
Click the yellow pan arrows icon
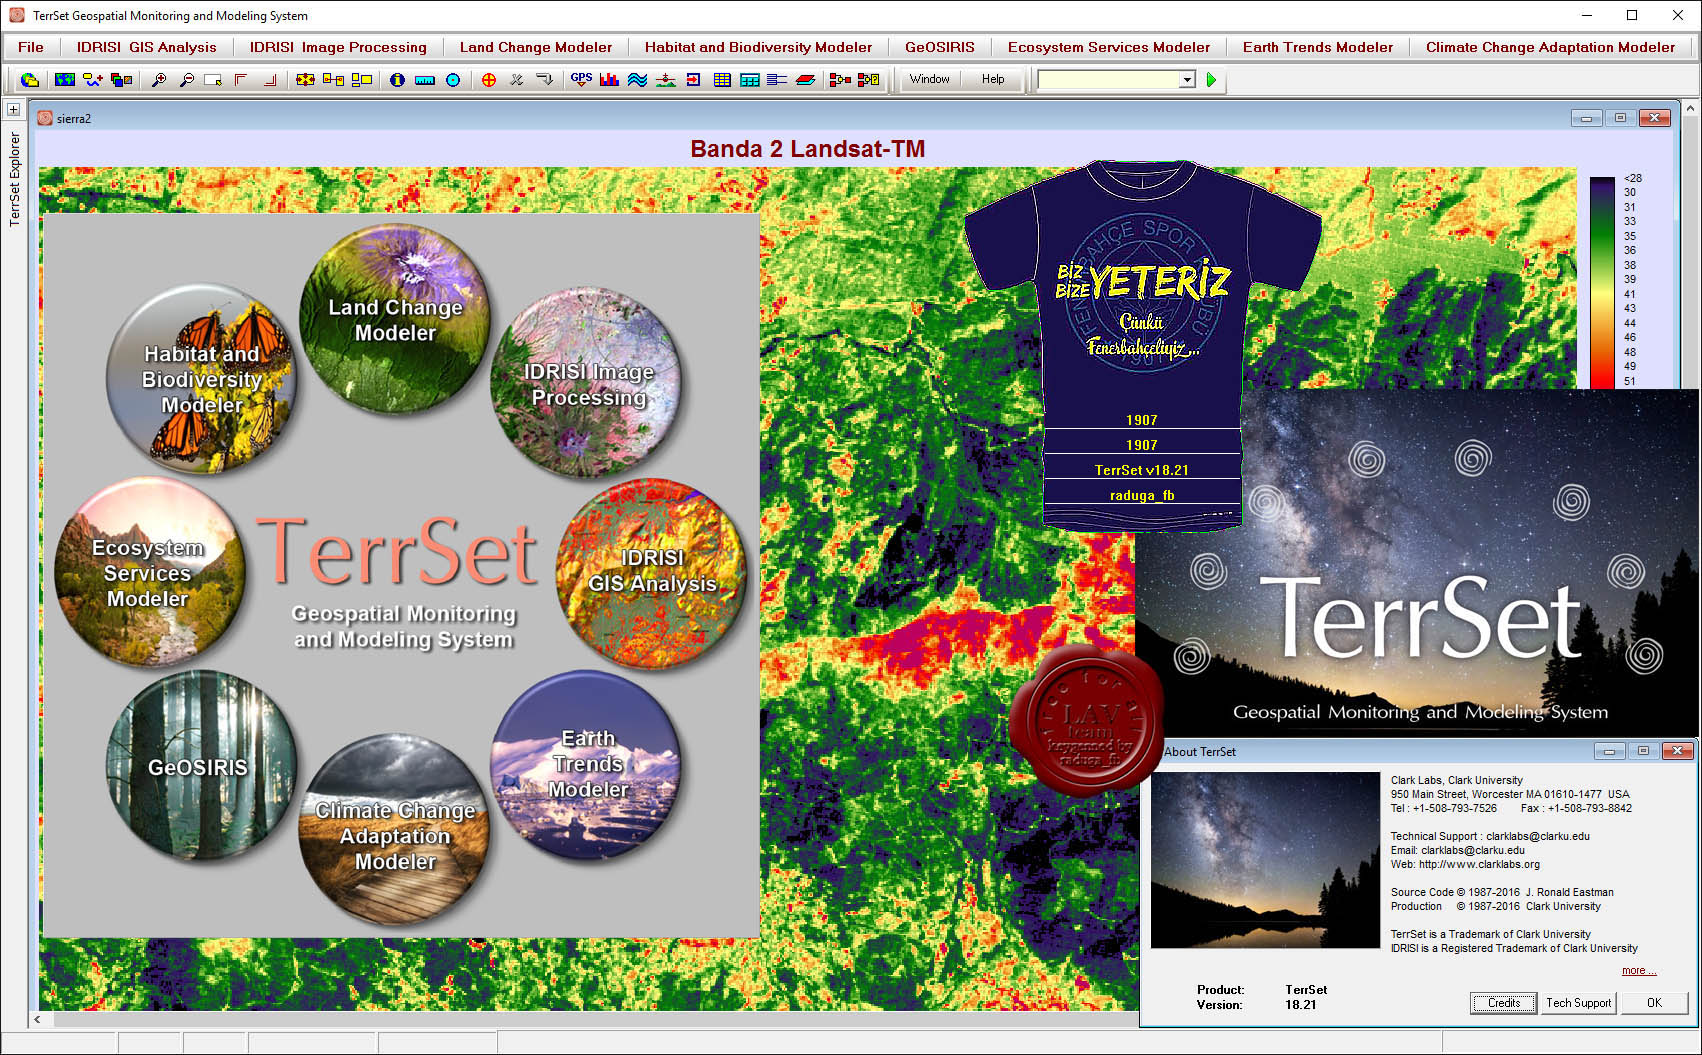click(306, 79)
